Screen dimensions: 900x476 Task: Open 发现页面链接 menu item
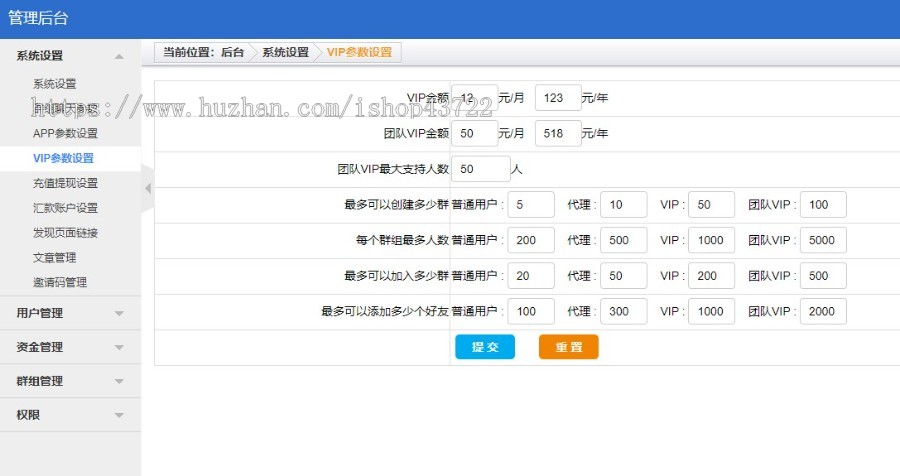point(65,233)
